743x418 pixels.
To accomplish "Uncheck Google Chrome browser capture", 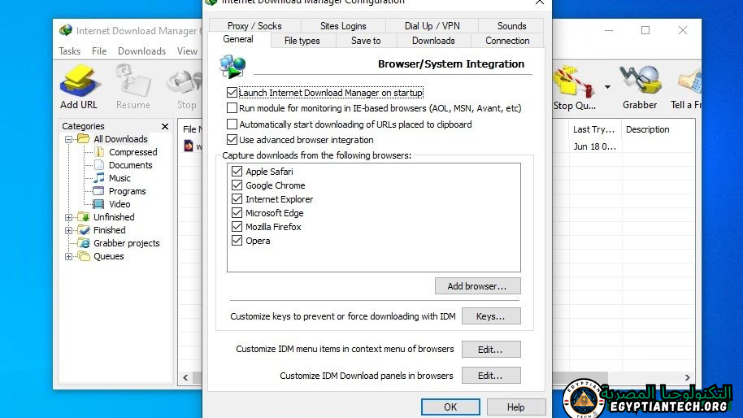I will click(237, 185).
